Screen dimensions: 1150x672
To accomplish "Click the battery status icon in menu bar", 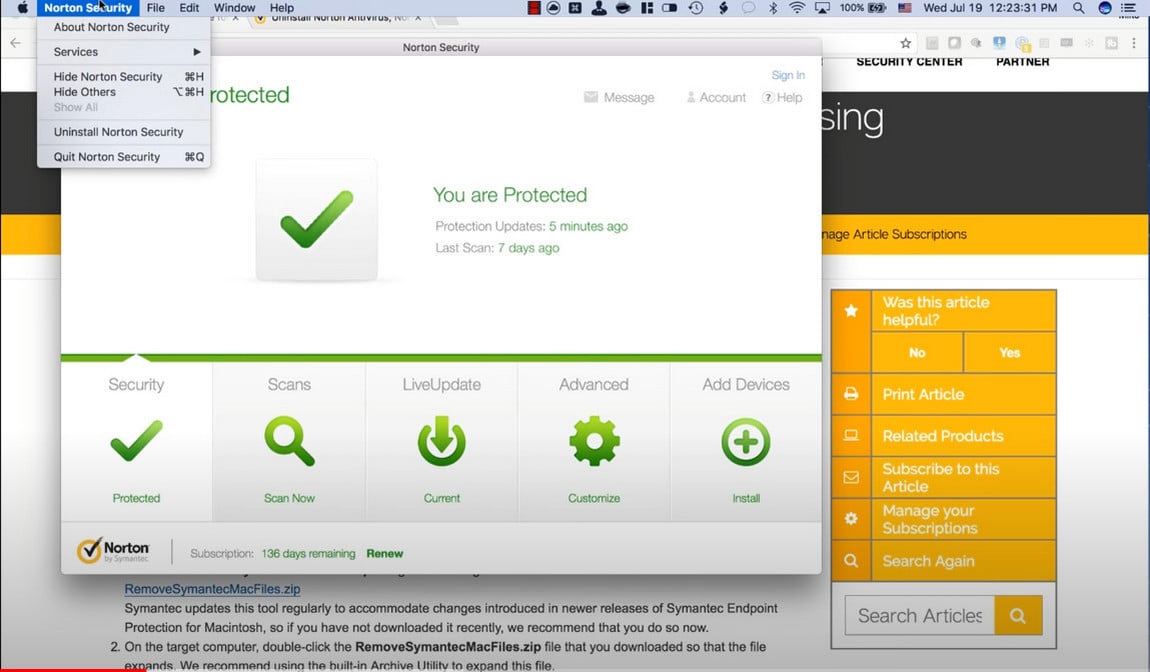I will (x=877, y=8).
